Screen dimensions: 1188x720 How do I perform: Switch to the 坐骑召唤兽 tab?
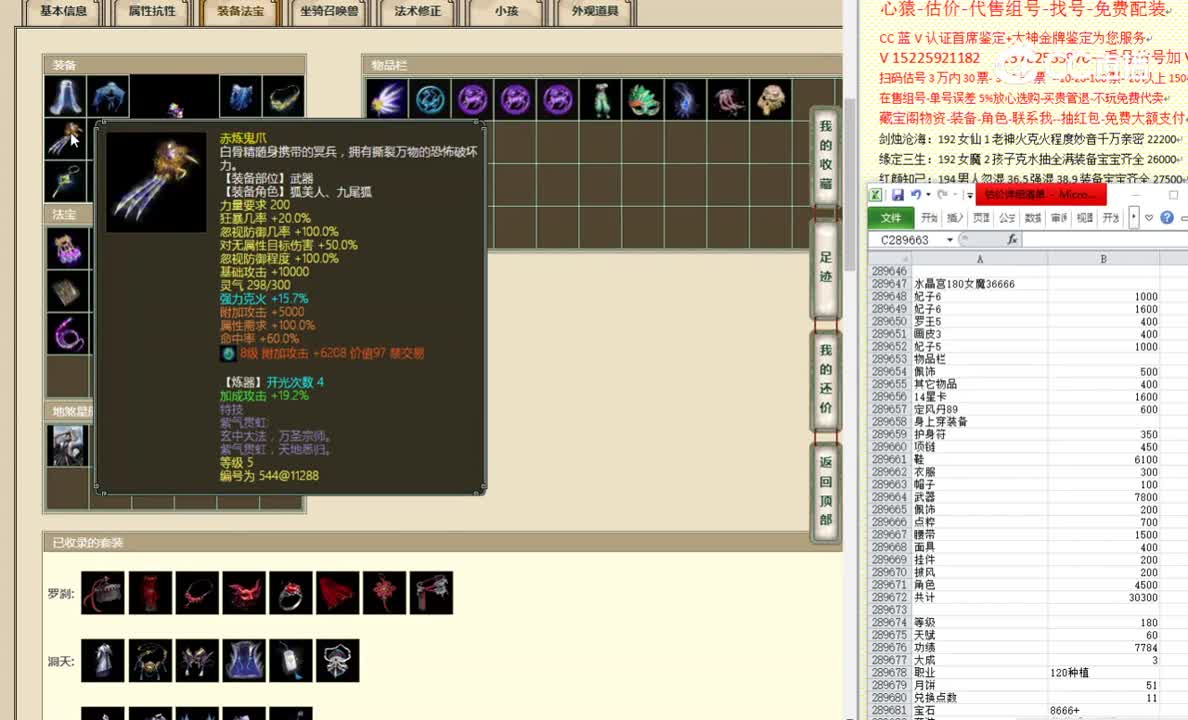(x=329, y=11)
